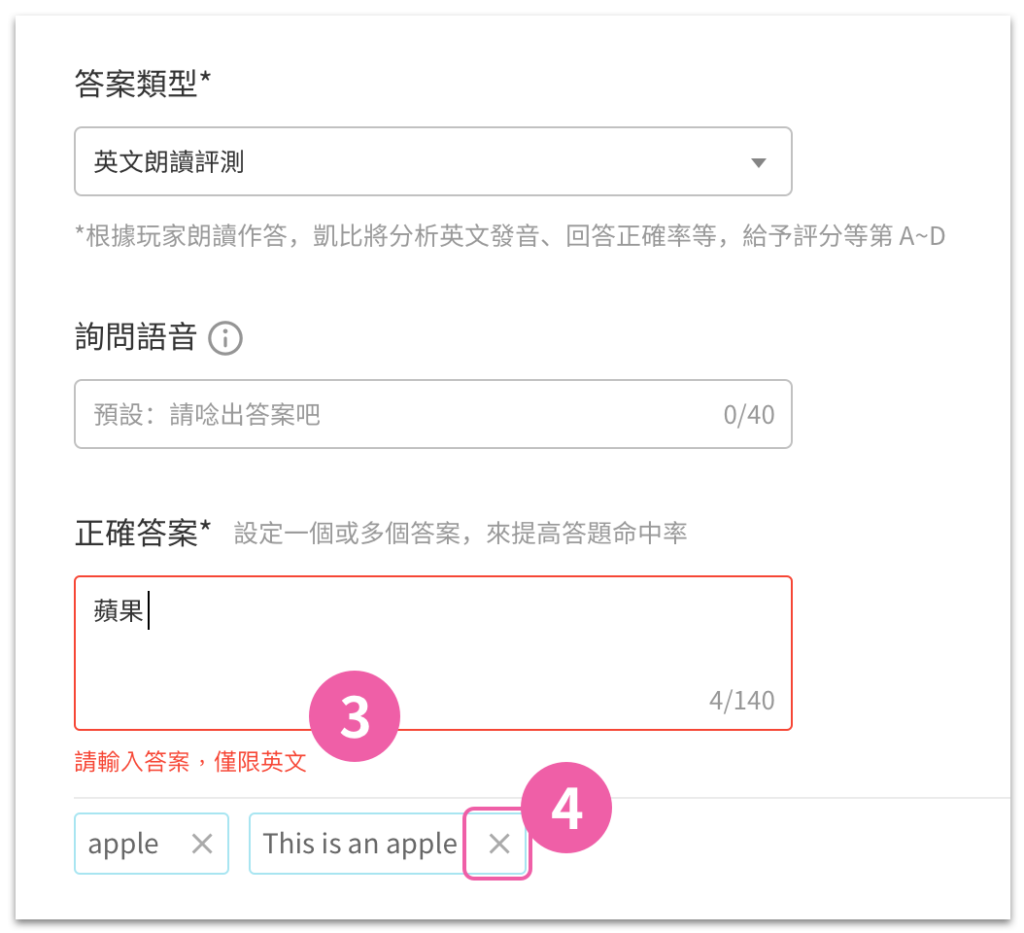The width and height of the screenshot is (1024, 933).
Task: Click the hint text 設定一個或多個答案
Action: [x=347, y=533]
